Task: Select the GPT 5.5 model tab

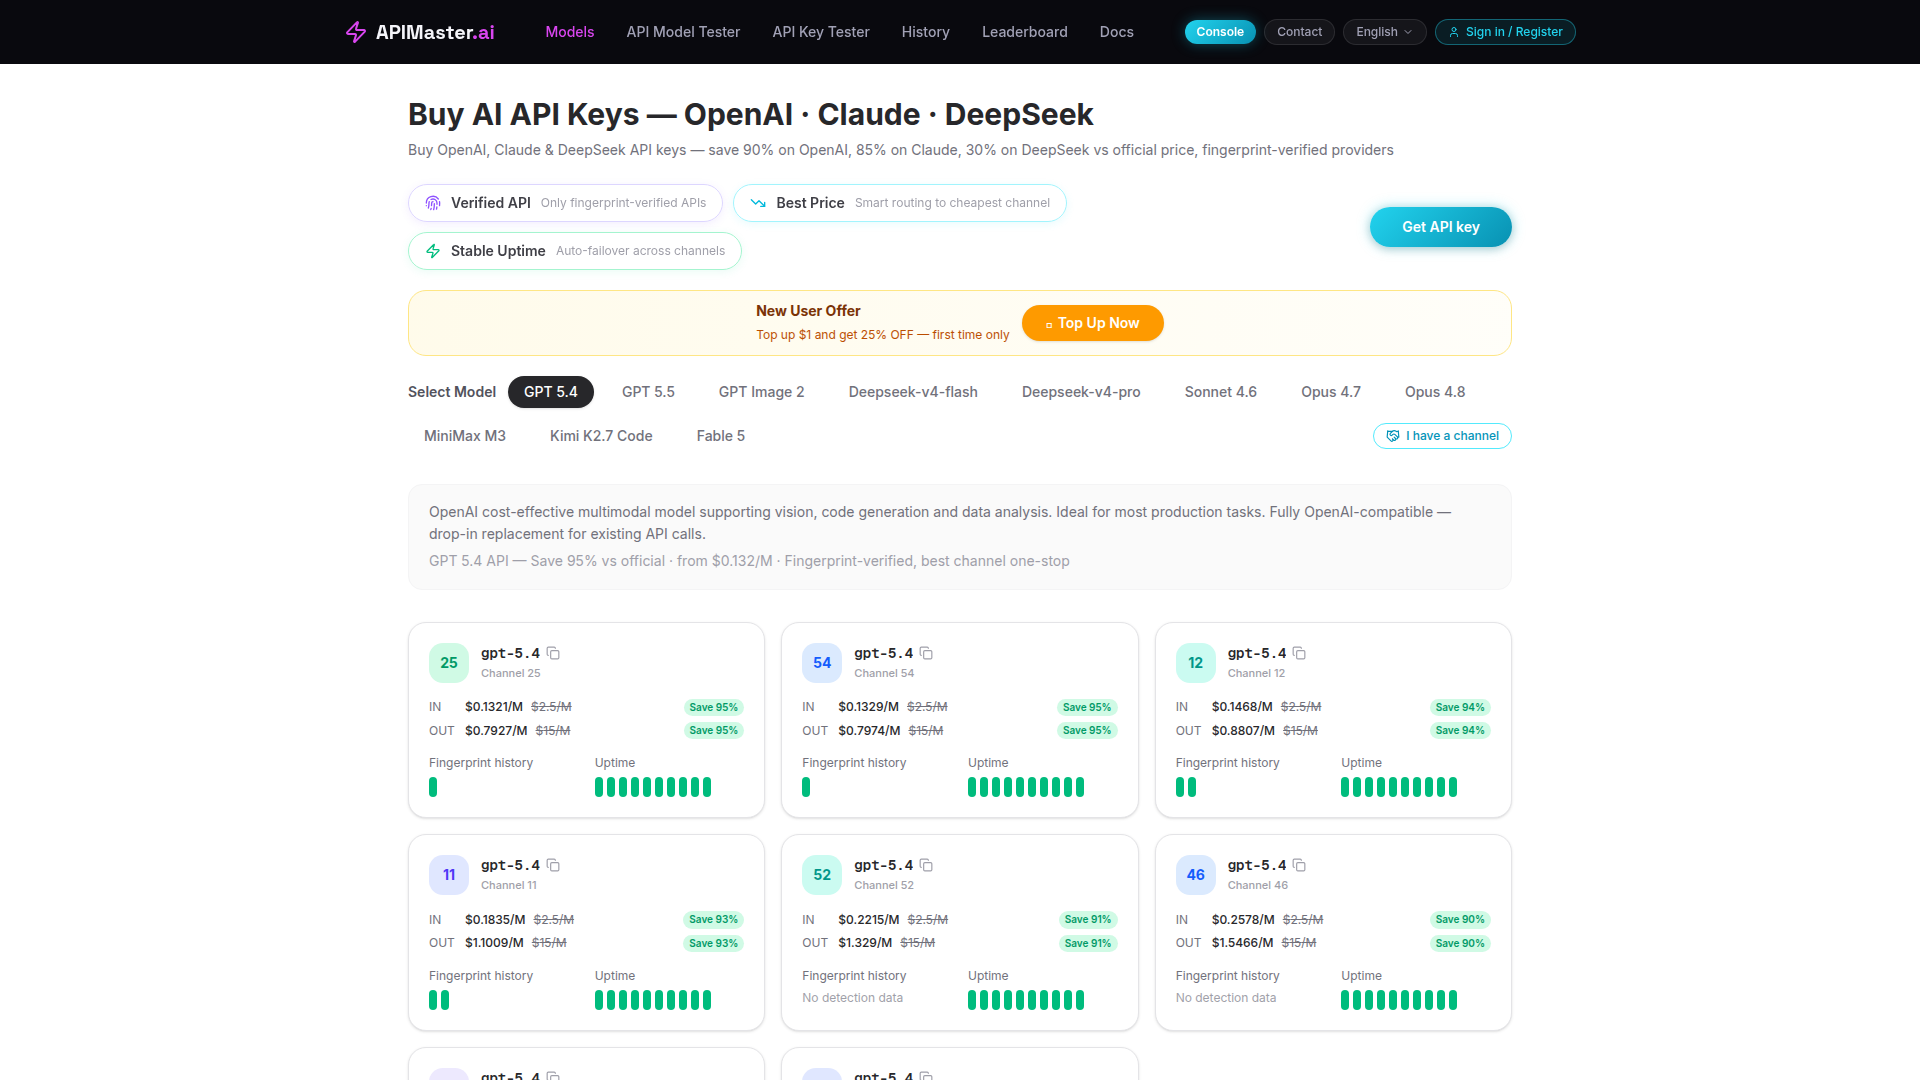Action: pos(648,392)
